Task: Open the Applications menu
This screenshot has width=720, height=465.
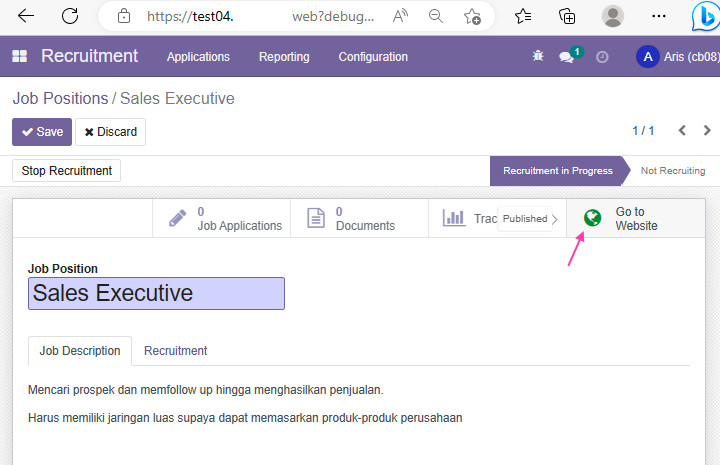Action: click(x=198, y=56)
